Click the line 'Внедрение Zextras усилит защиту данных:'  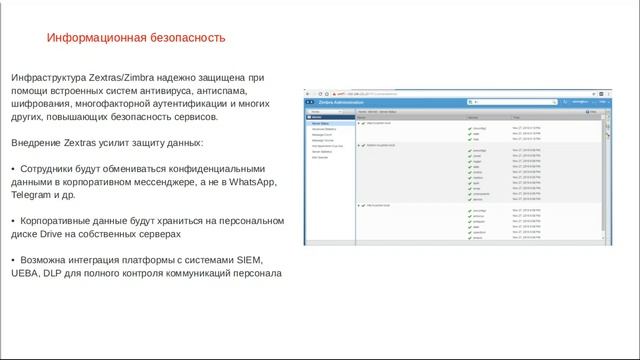pos(107,143)
